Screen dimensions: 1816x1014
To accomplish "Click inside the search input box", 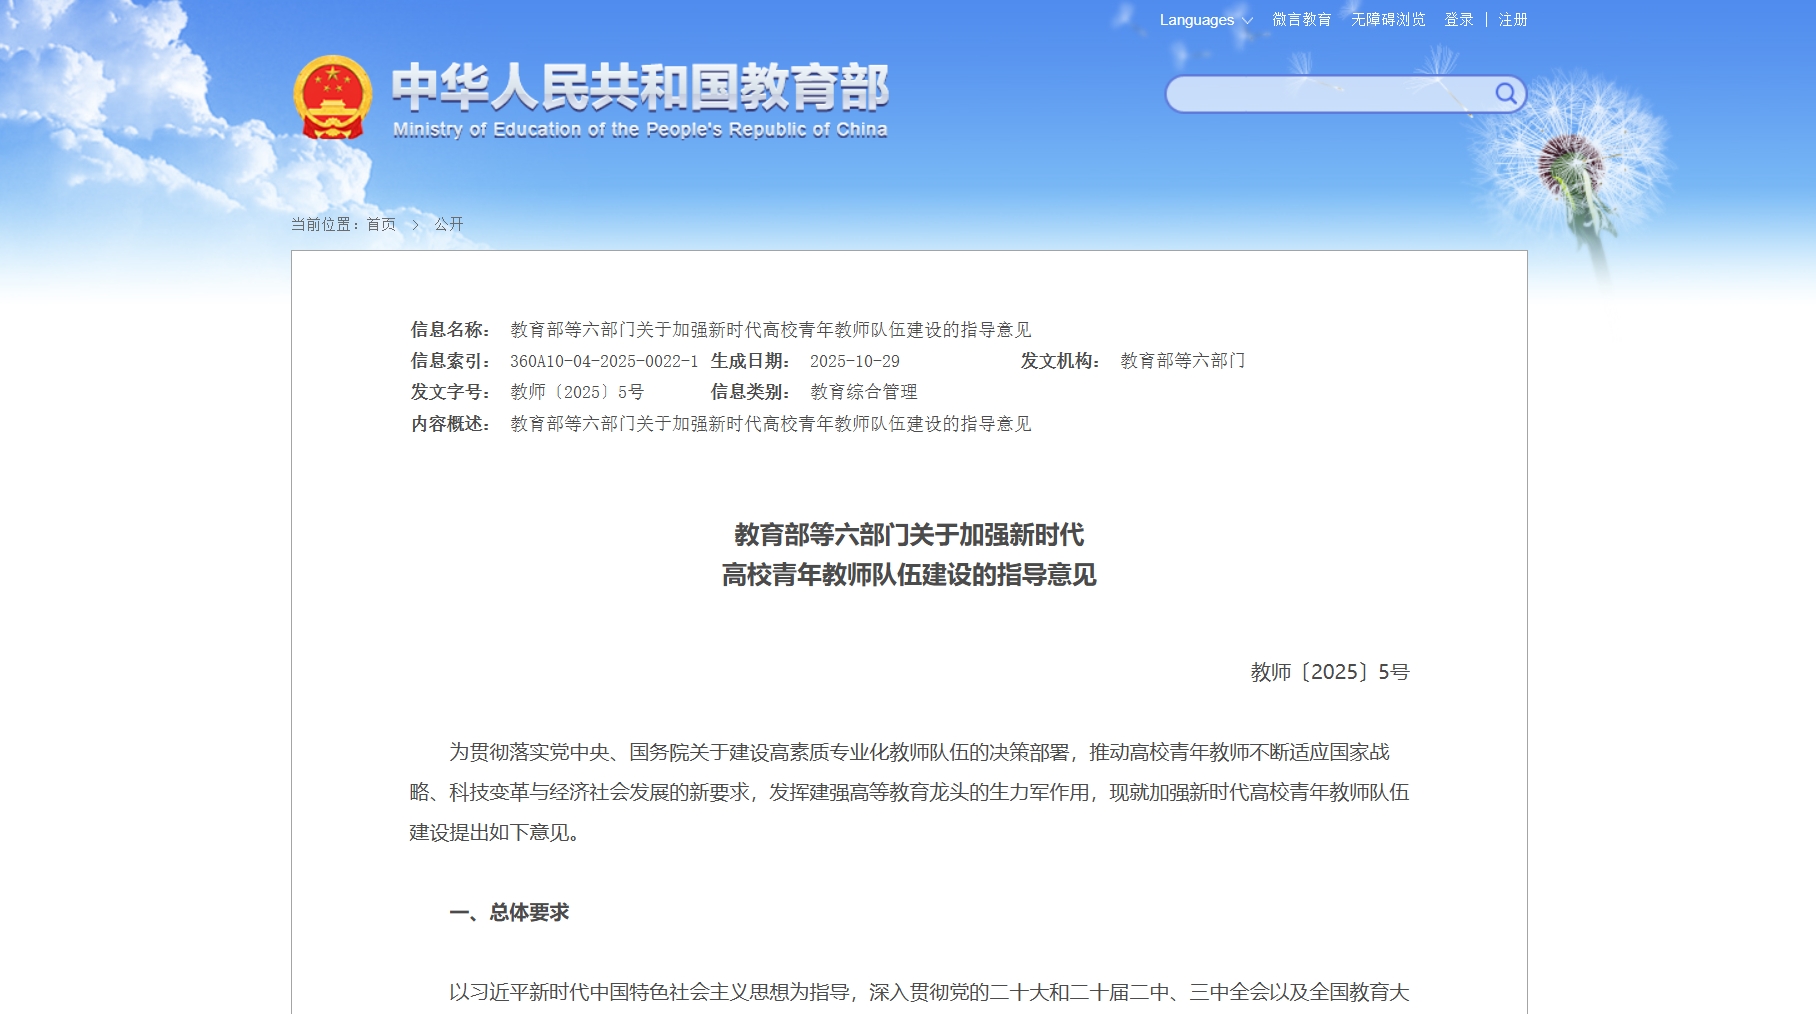I will pyautogui.click(x=1330, y=93).
